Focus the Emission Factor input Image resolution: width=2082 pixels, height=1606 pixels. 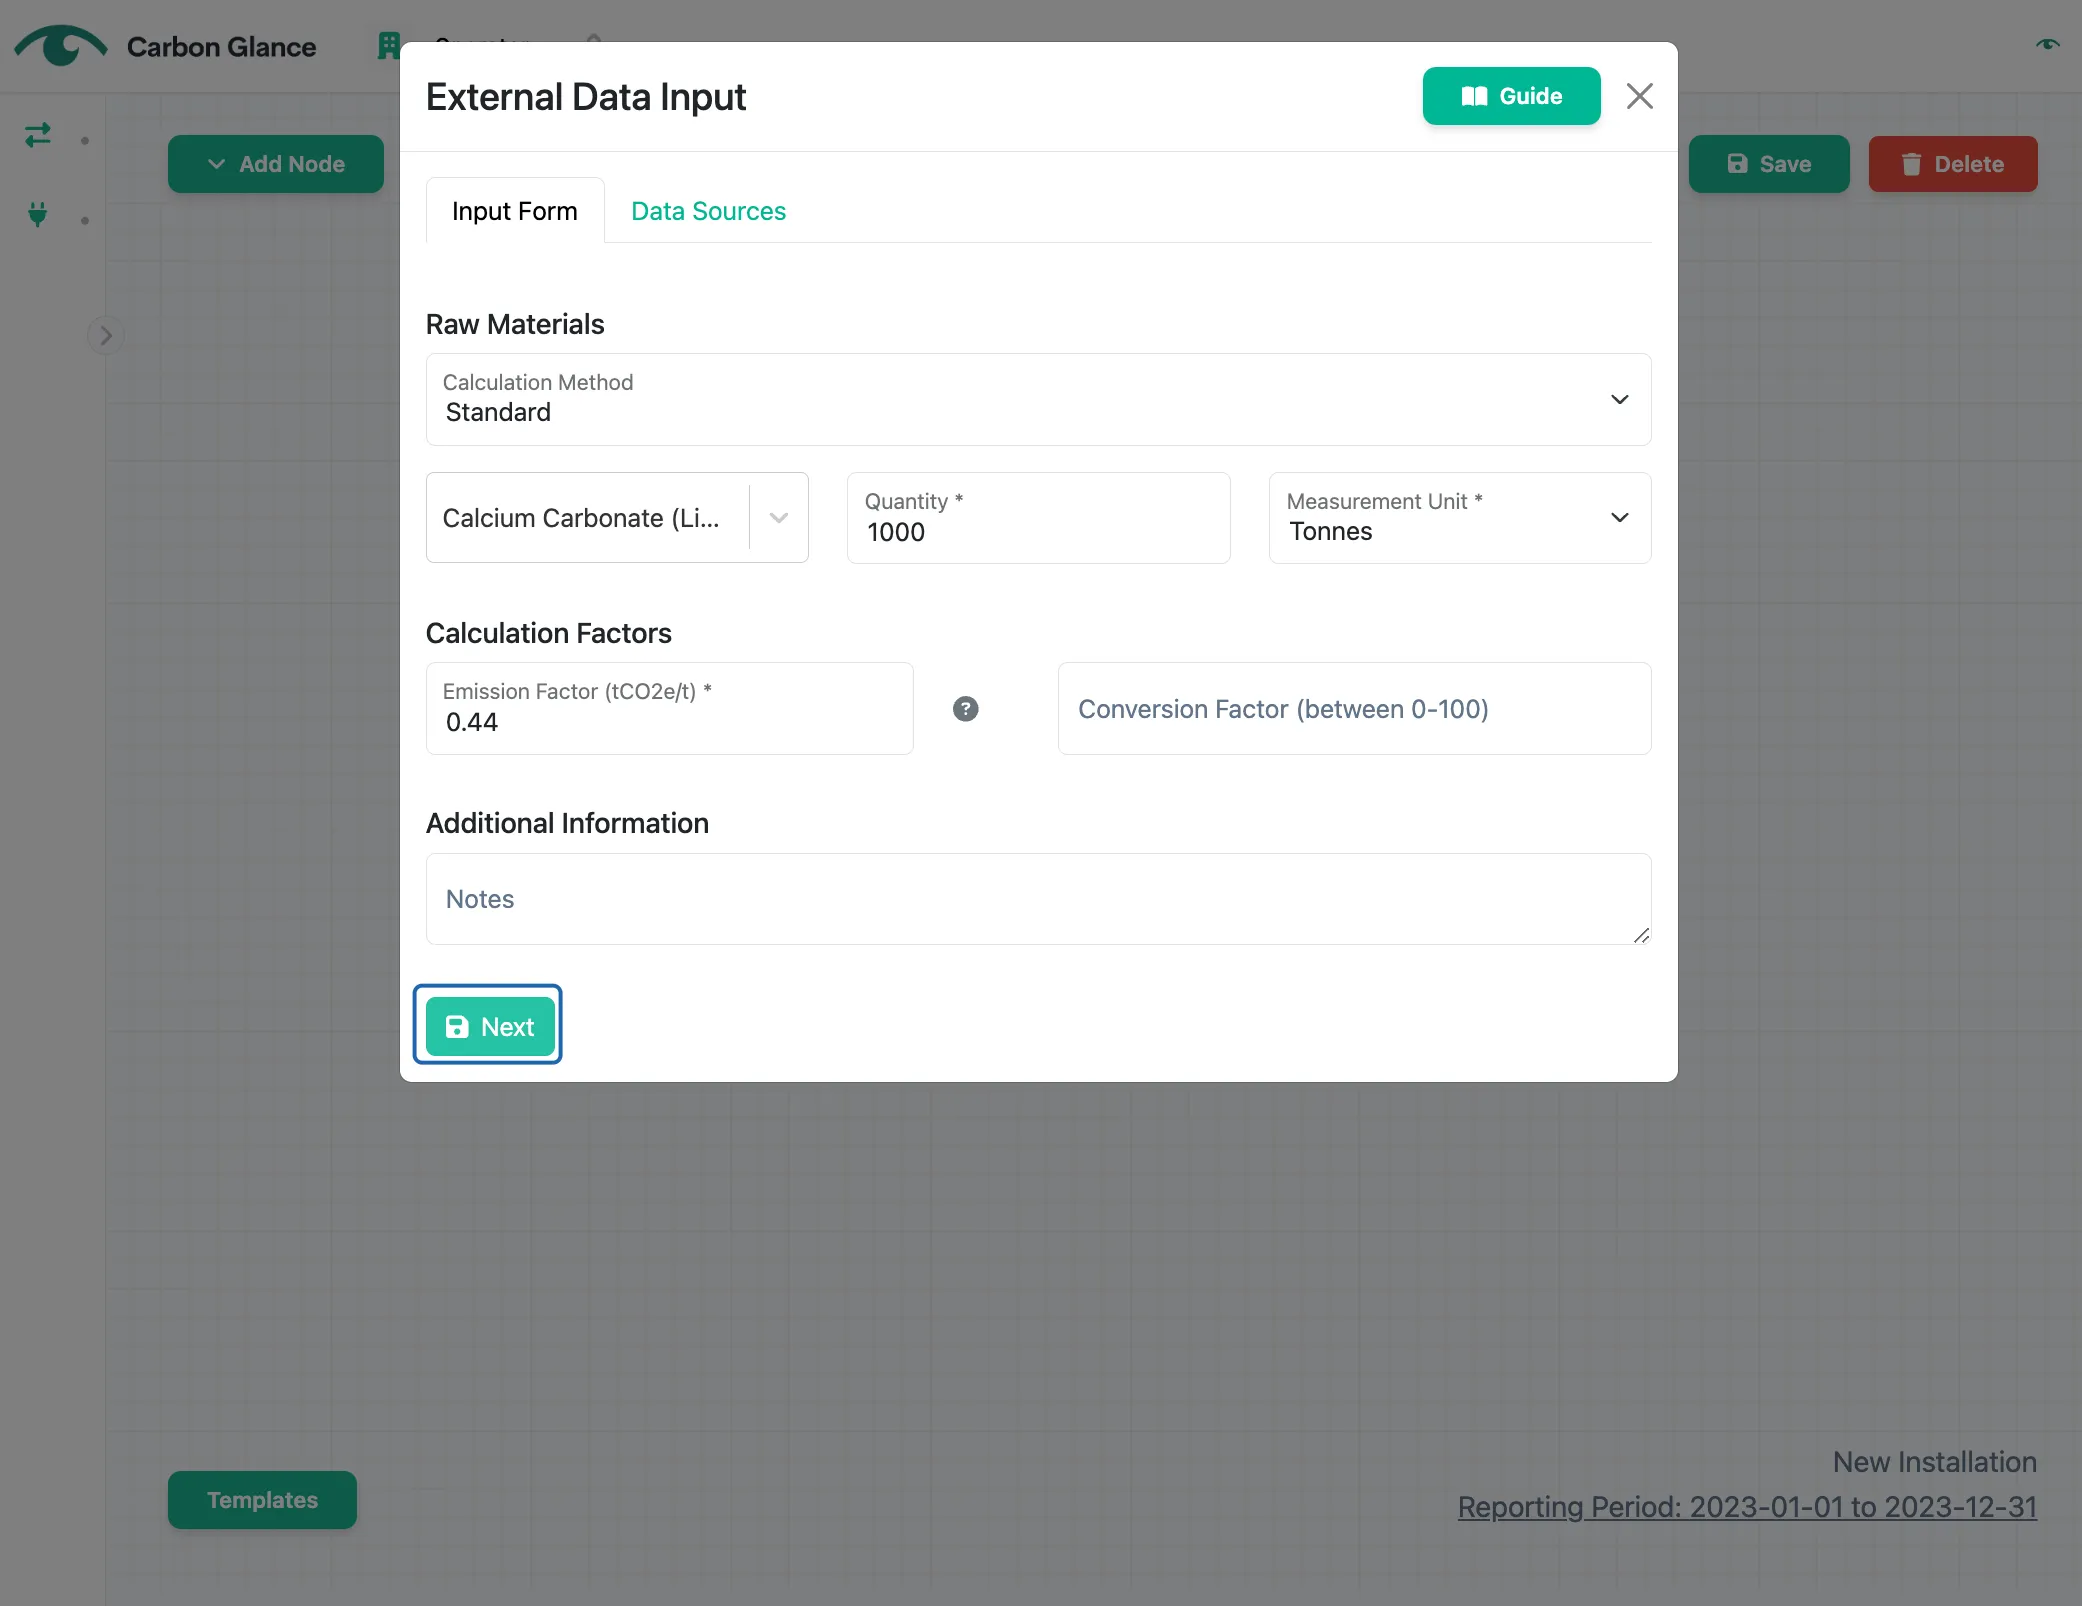click(x=669, y=708)
